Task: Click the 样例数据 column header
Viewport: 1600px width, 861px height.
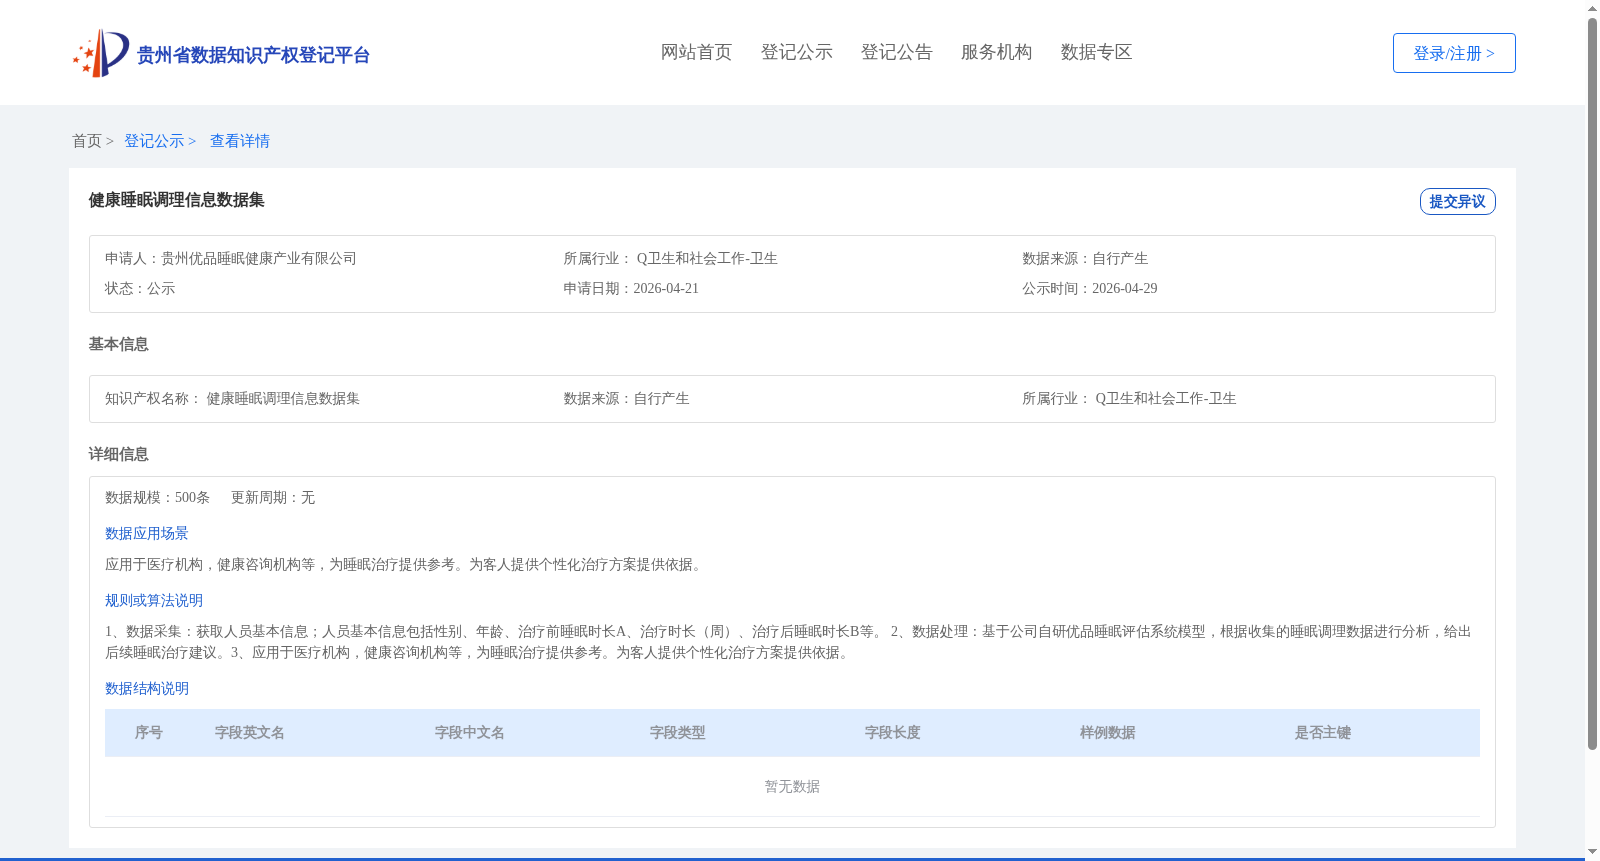Action: tap(1108, 732)
